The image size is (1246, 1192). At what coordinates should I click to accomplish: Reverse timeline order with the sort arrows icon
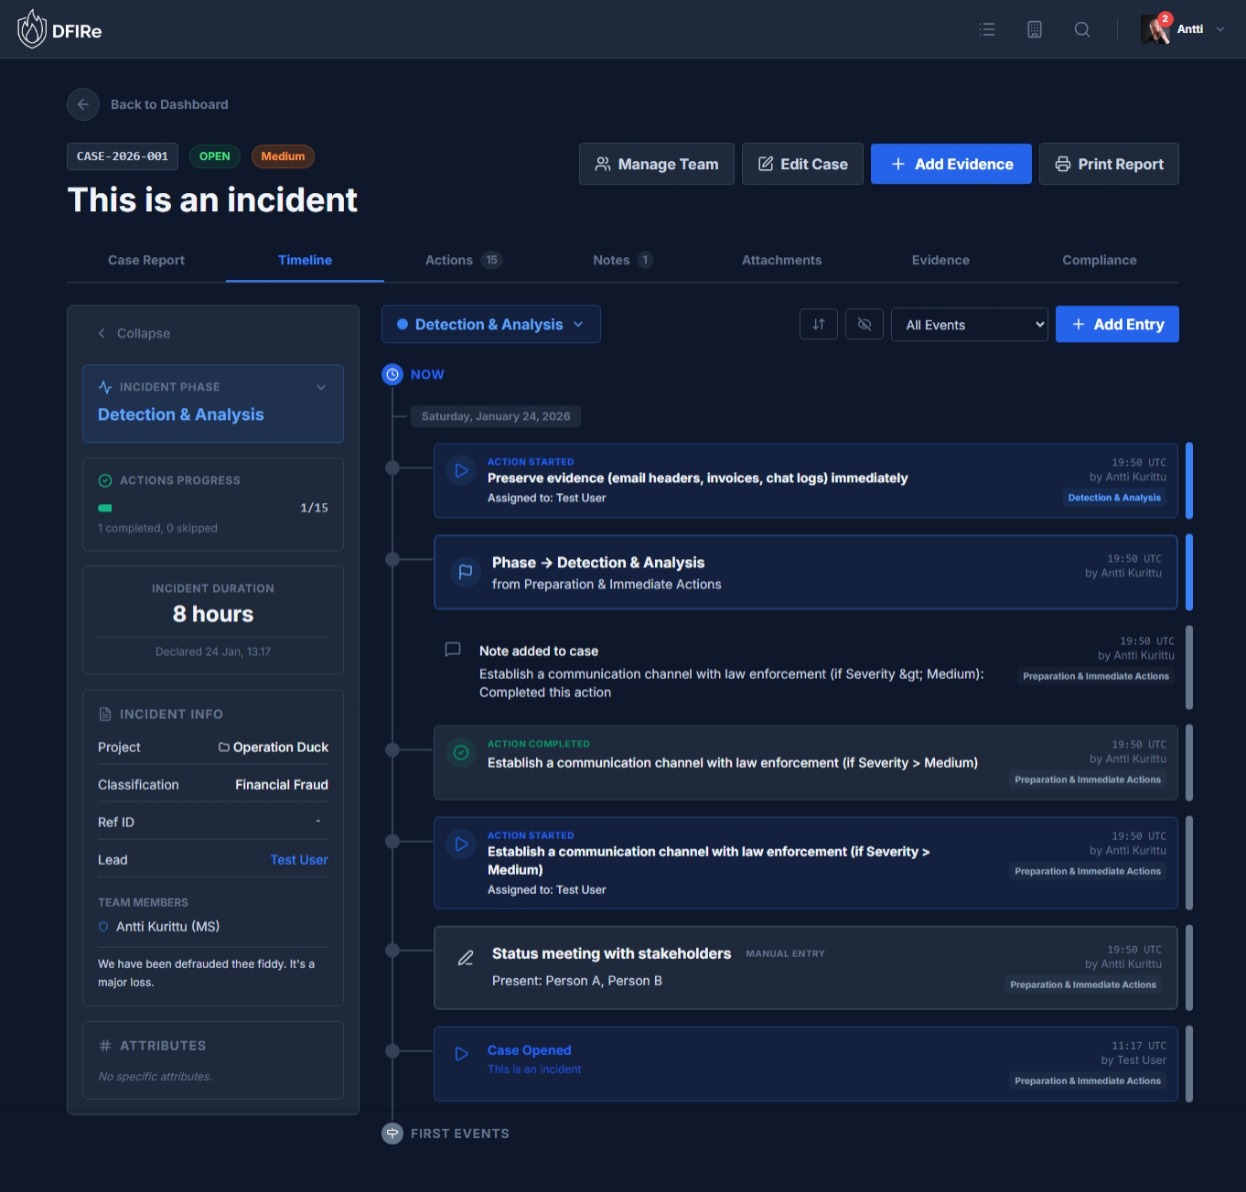(x=818, y=324)
